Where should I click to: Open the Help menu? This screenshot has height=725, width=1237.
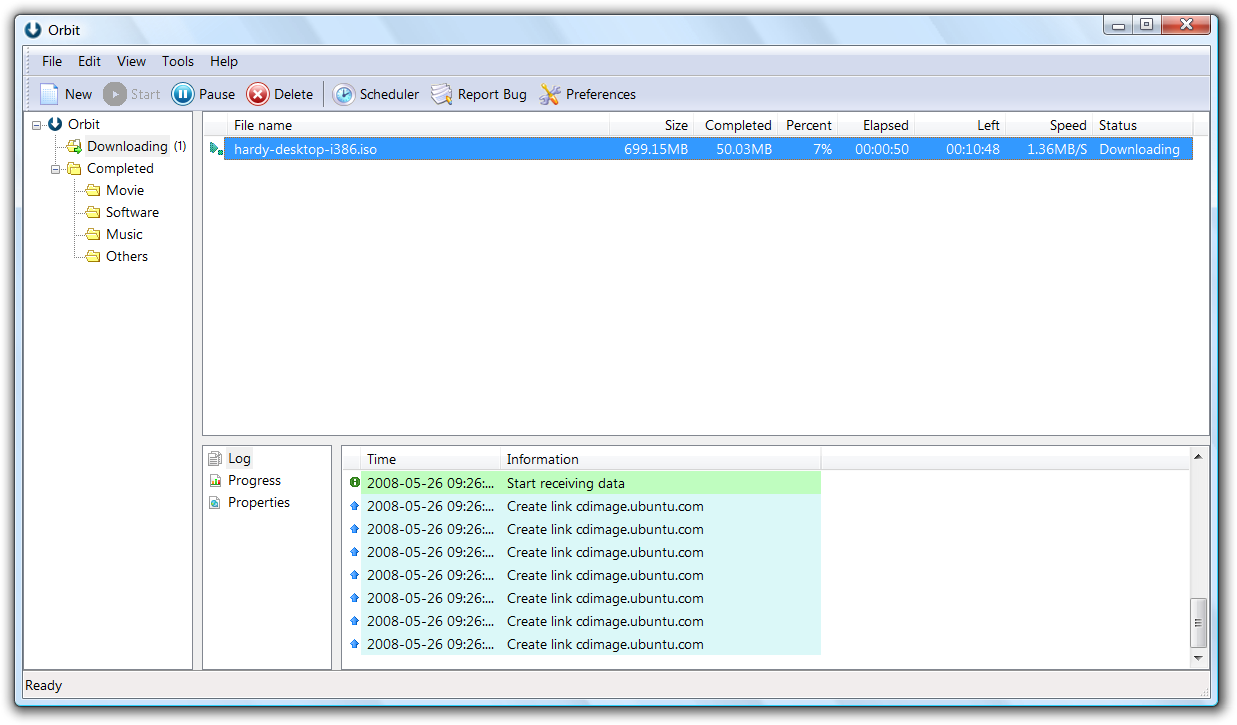[224, 61]
